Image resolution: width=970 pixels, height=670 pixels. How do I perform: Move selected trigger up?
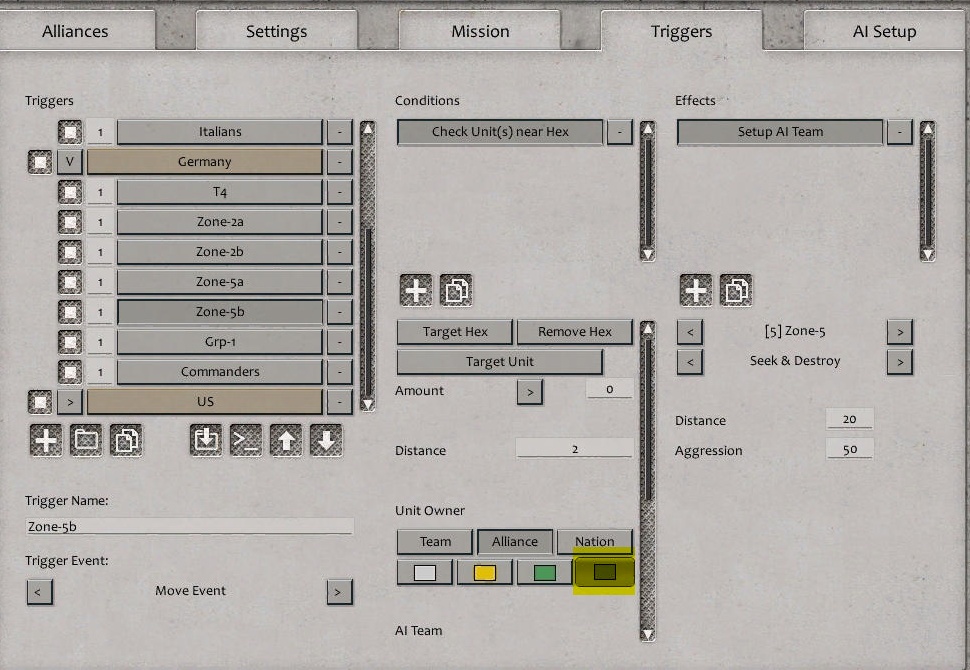pos(286,440)
